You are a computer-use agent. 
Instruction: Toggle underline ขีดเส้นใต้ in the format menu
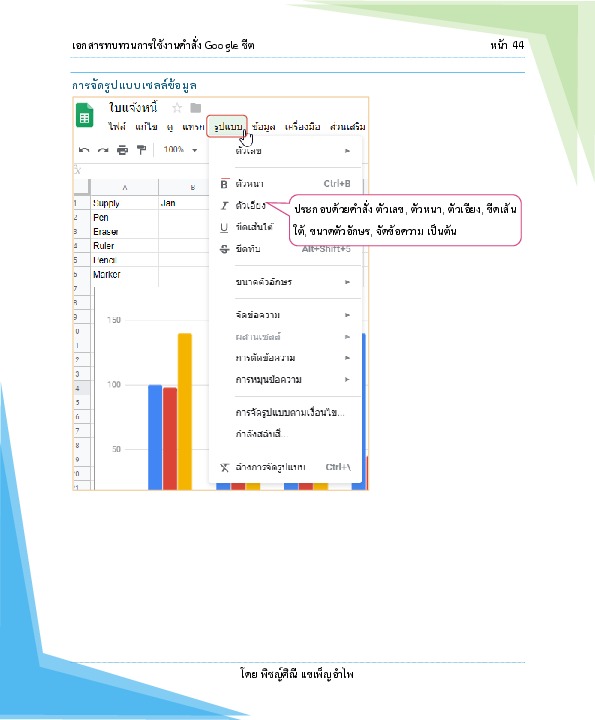click(250, 227)
